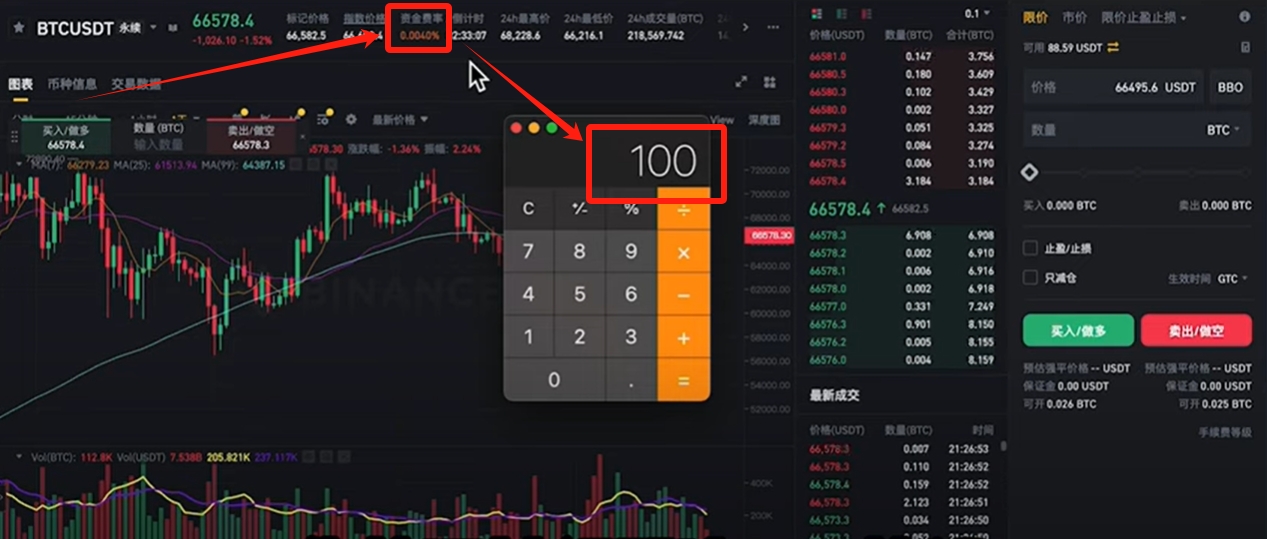
Task: Open the 币种信息 tab
Action: point(72,84)
